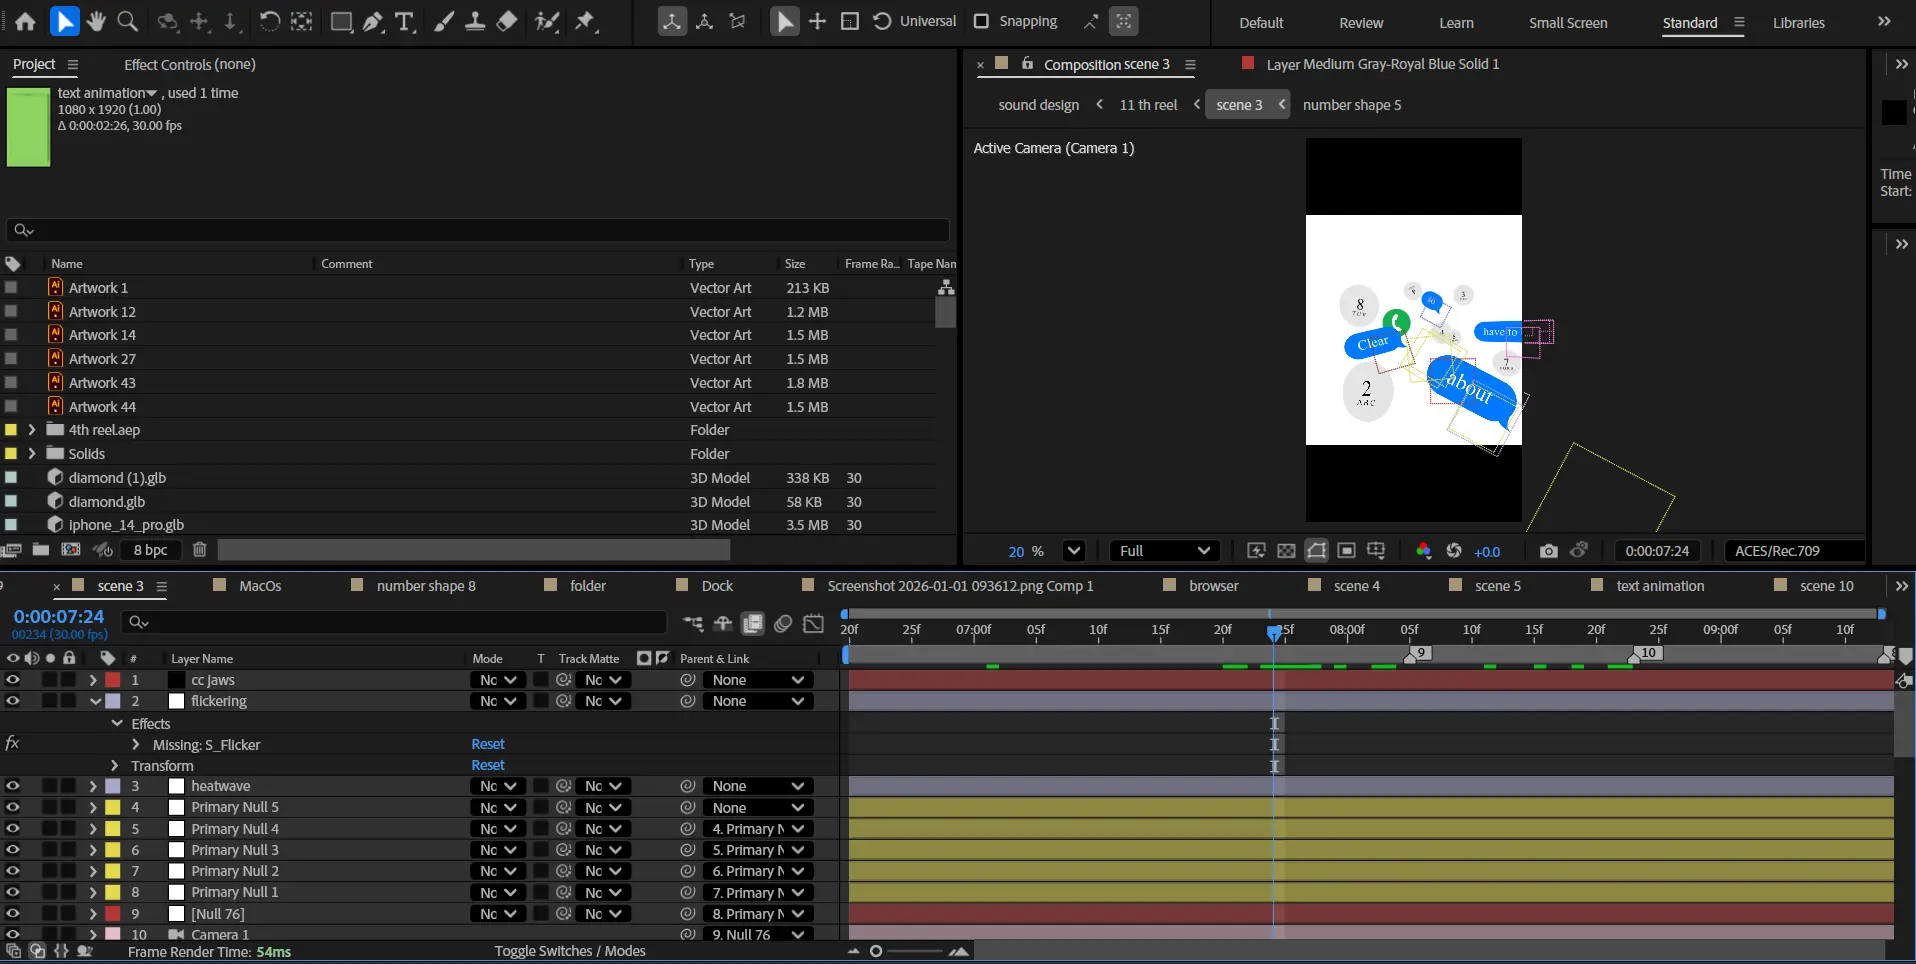The image size is (1916, 964).
Task: Click the Puppet Pin tool
Action: [586, 21]
